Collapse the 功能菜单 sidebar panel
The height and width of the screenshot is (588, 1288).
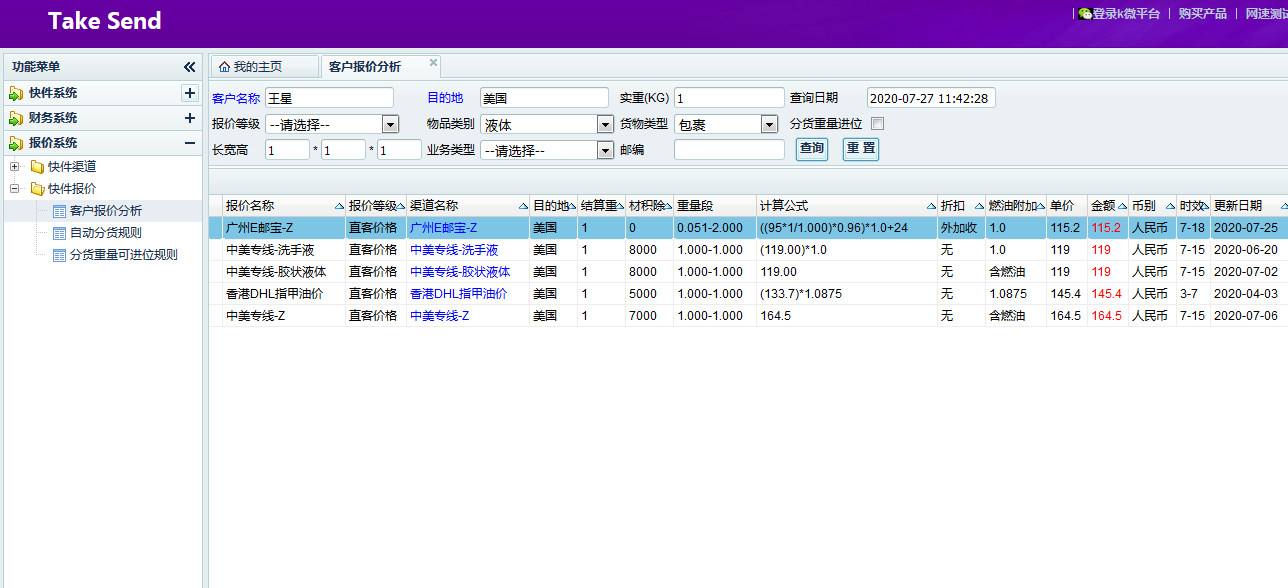point(190,67)
